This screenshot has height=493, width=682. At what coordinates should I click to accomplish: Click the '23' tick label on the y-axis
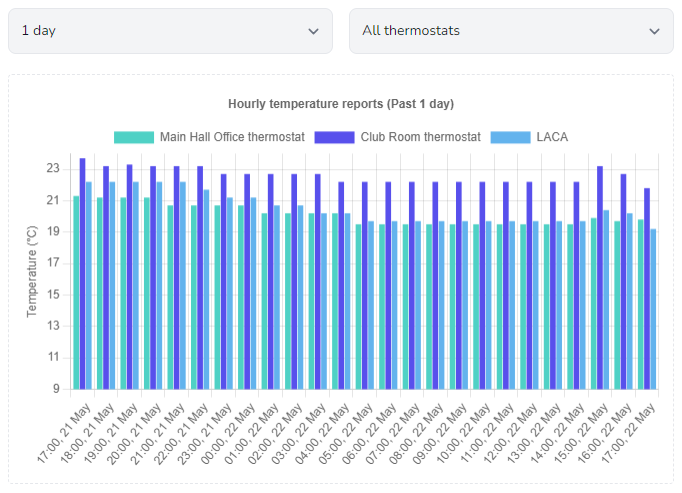pos(54,169)
